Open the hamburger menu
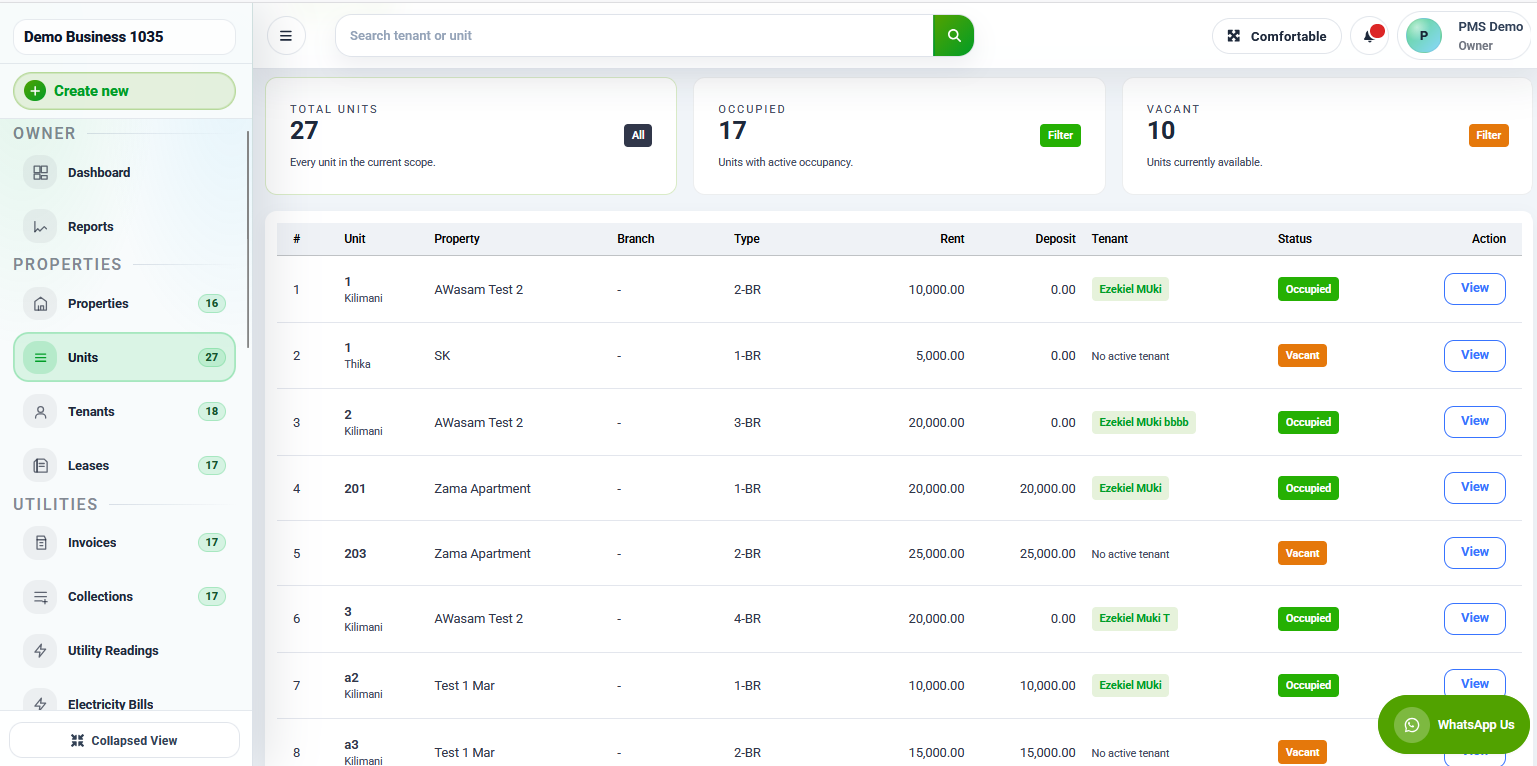The image size is (1537, 766). point(286,35)
